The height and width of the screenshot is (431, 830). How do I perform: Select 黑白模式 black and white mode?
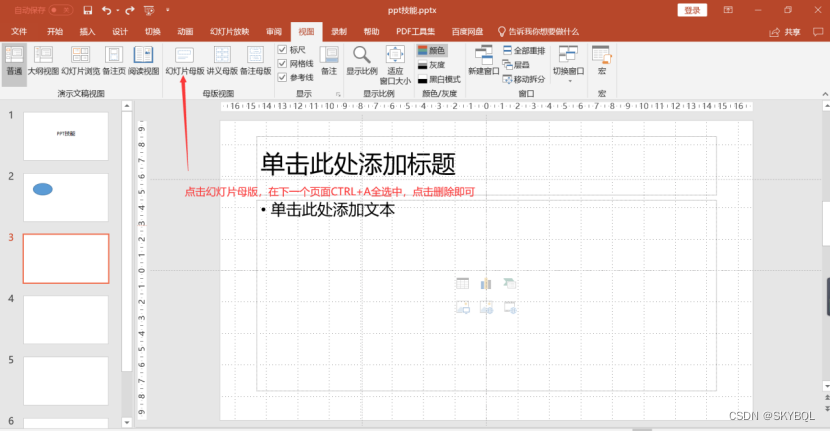[x=439, y=79]
